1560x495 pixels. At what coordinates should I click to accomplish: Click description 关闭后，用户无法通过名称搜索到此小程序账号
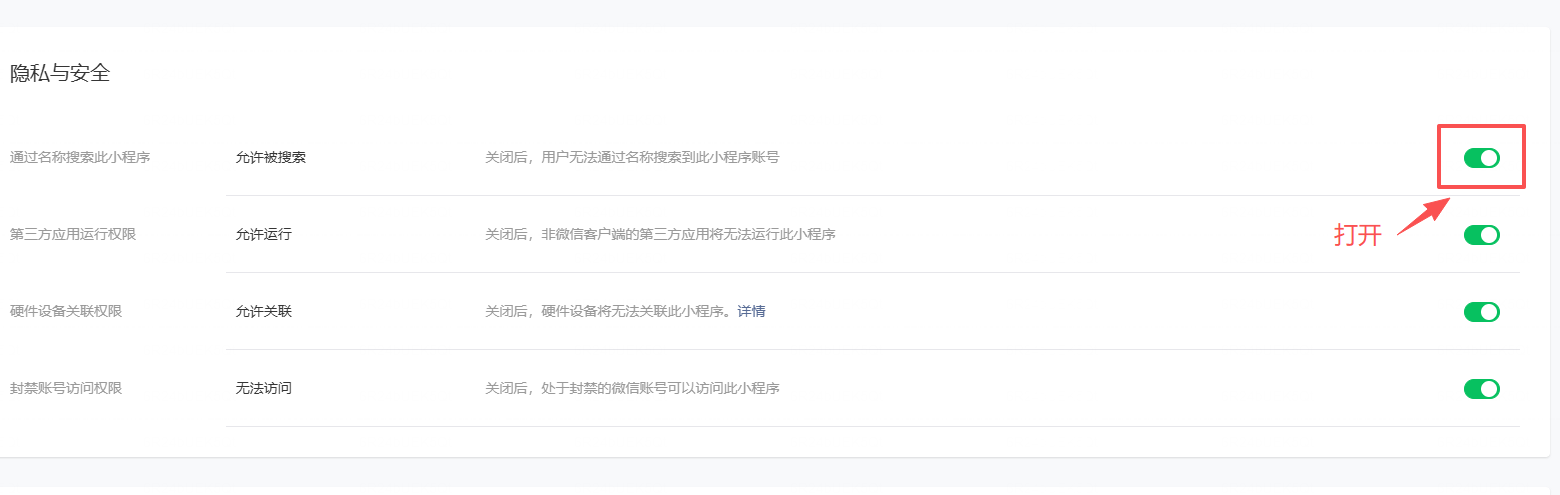(632, 157)
